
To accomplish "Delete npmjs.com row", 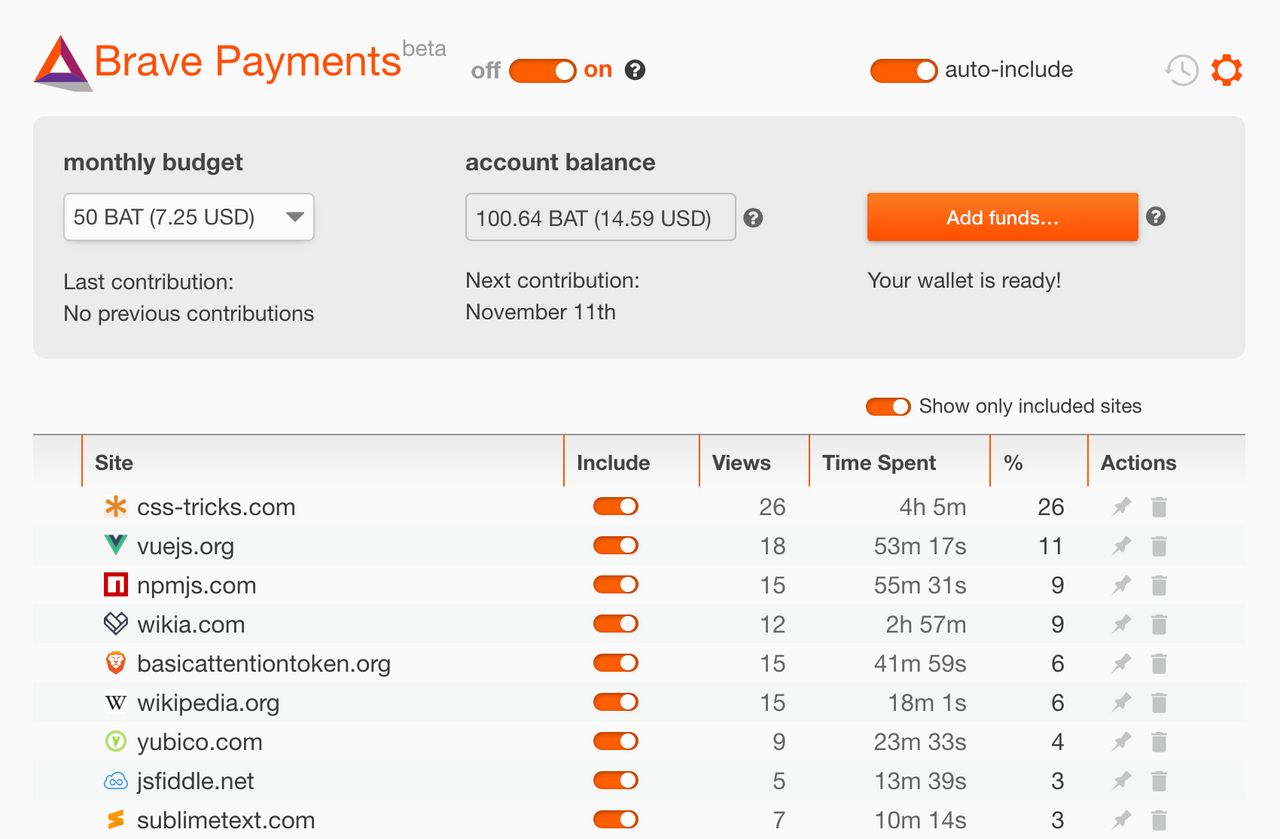I will (x=1159, y=585).
